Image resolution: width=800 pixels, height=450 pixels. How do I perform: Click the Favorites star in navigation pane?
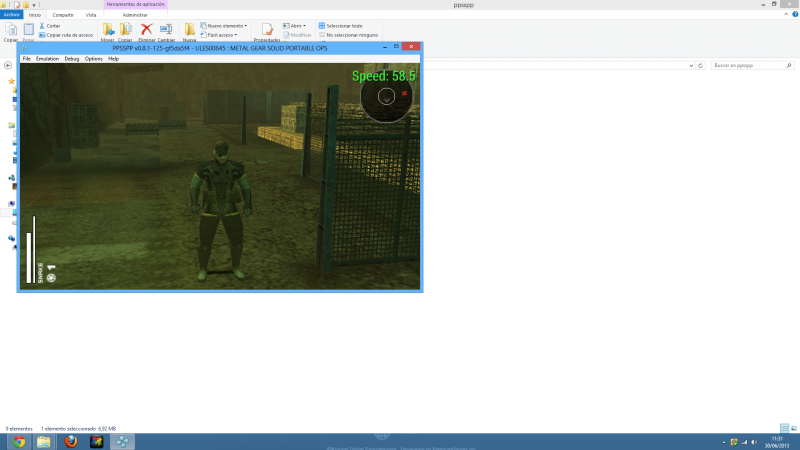[11, 81]
